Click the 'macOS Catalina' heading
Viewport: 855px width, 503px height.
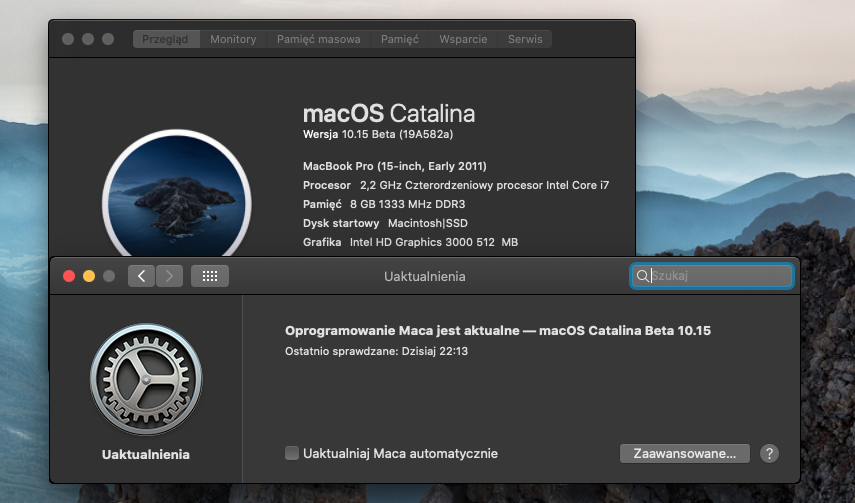pos(389,113)
